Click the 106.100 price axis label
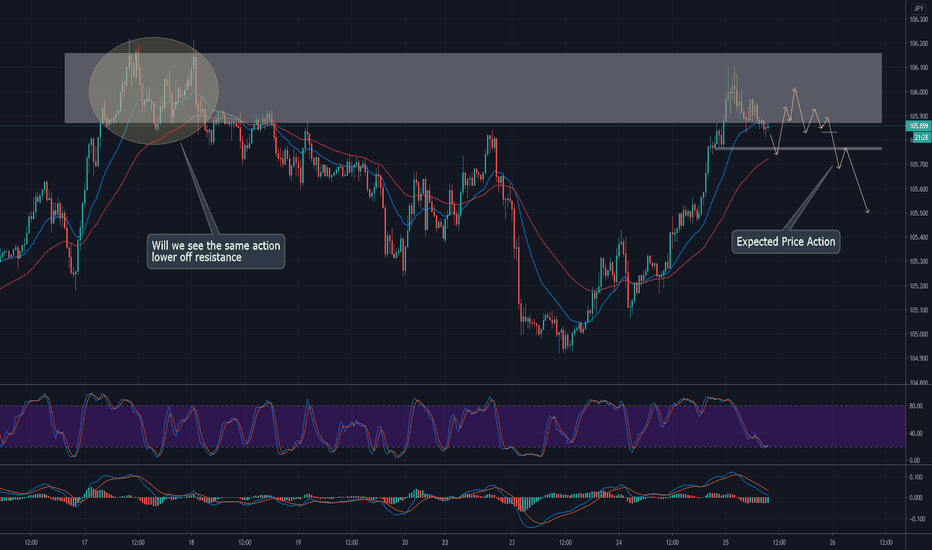Image resolution: width=932 pixels, height=550 pixels. [x=918, y=68]
